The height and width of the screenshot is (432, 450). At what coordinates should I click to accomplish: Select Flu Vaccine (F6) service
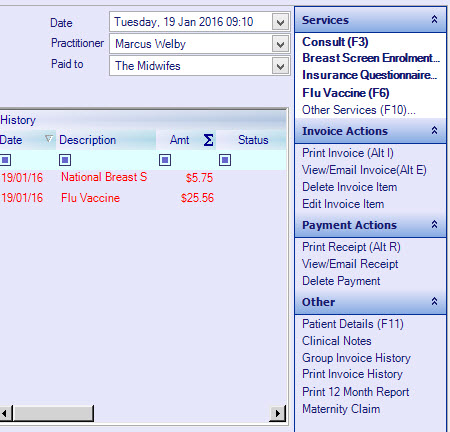[346, 93]
